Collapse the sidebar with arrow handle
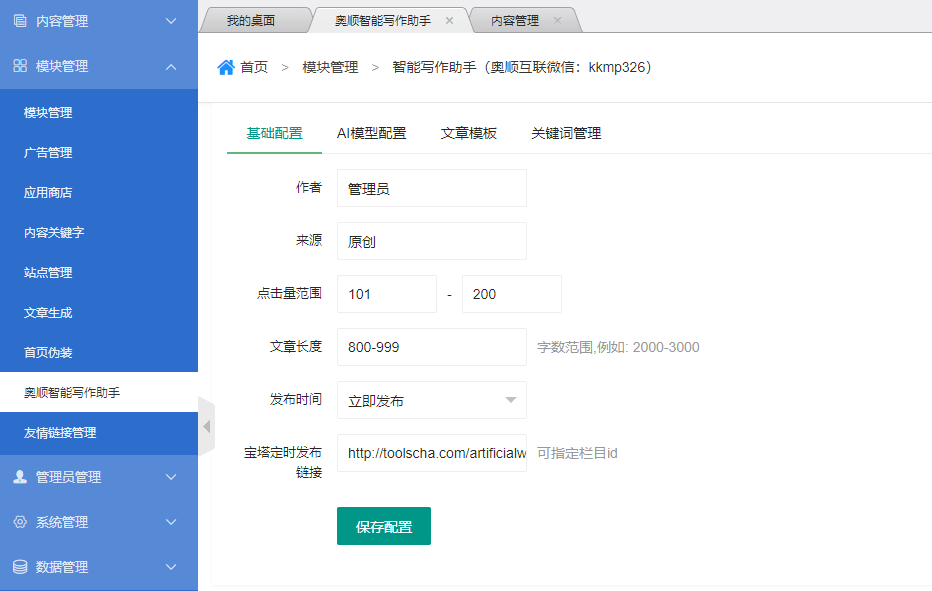This screenshot has width=932, height=591. pos(206,426)
